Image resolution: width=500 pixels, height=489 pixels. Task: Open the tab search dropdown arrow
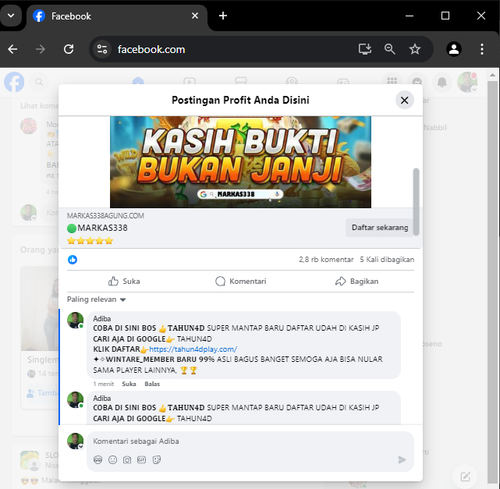click(x=11, y=16)
